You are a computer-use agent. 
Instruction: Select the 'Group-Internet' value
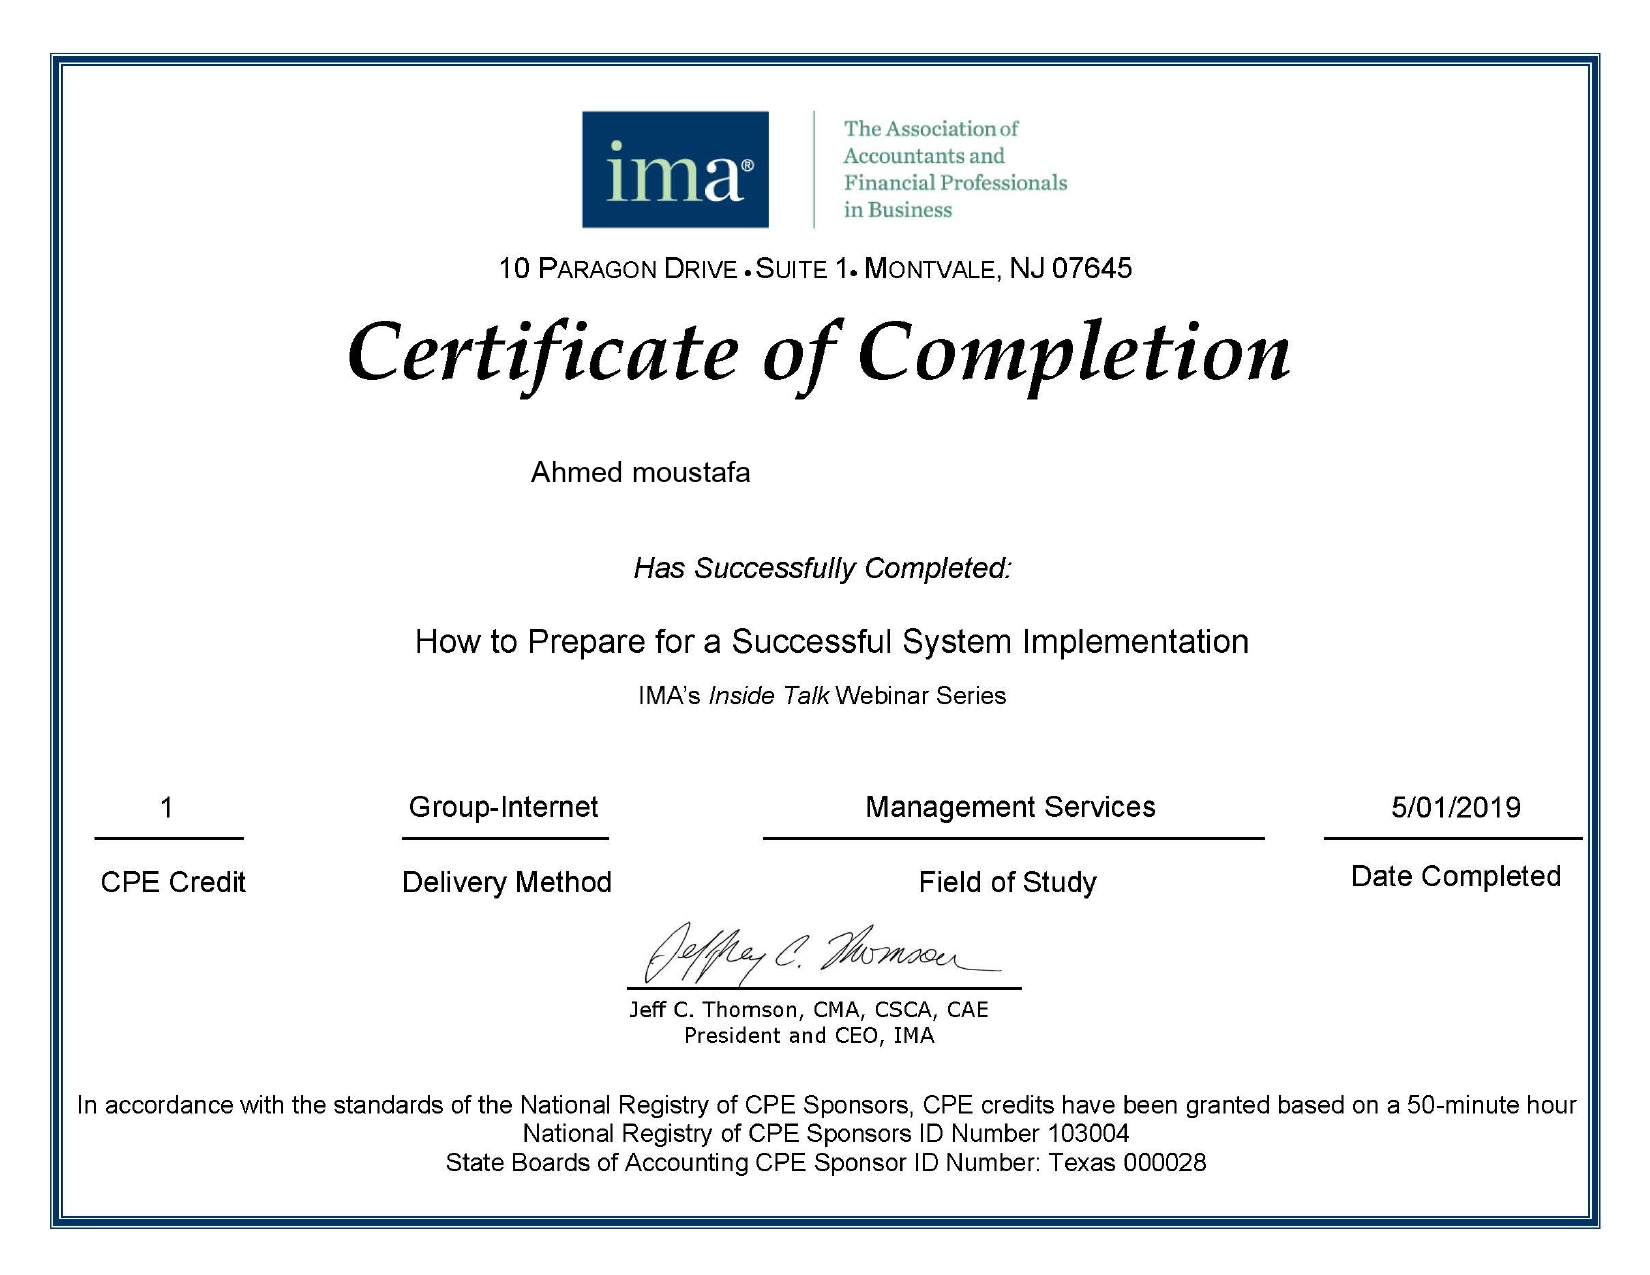[503, 807]
